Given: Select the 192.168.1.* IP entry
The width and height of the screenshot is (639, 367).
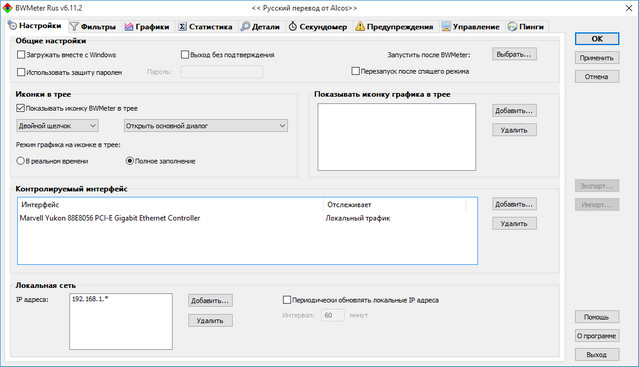Looking at the screenshot, I should [90, 299].
